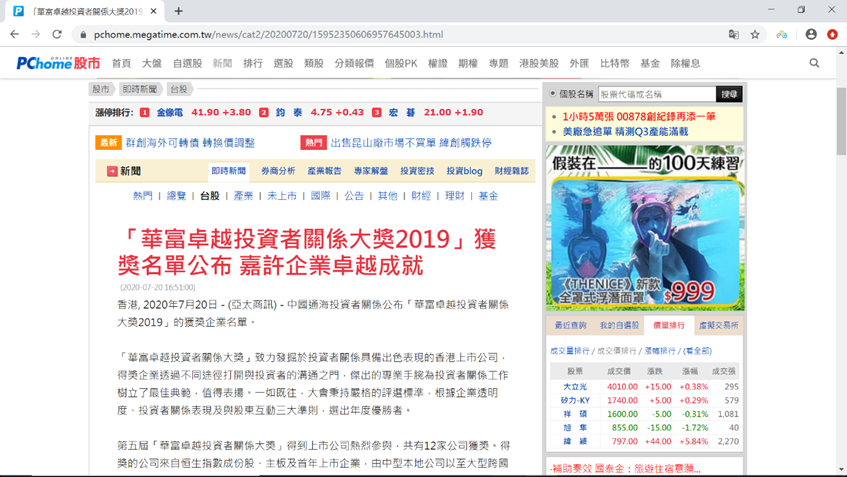Image resolution: width=847 pixels, height=477 pixels.
Task: Open 排行 menu item
Action: coord(253,63)
